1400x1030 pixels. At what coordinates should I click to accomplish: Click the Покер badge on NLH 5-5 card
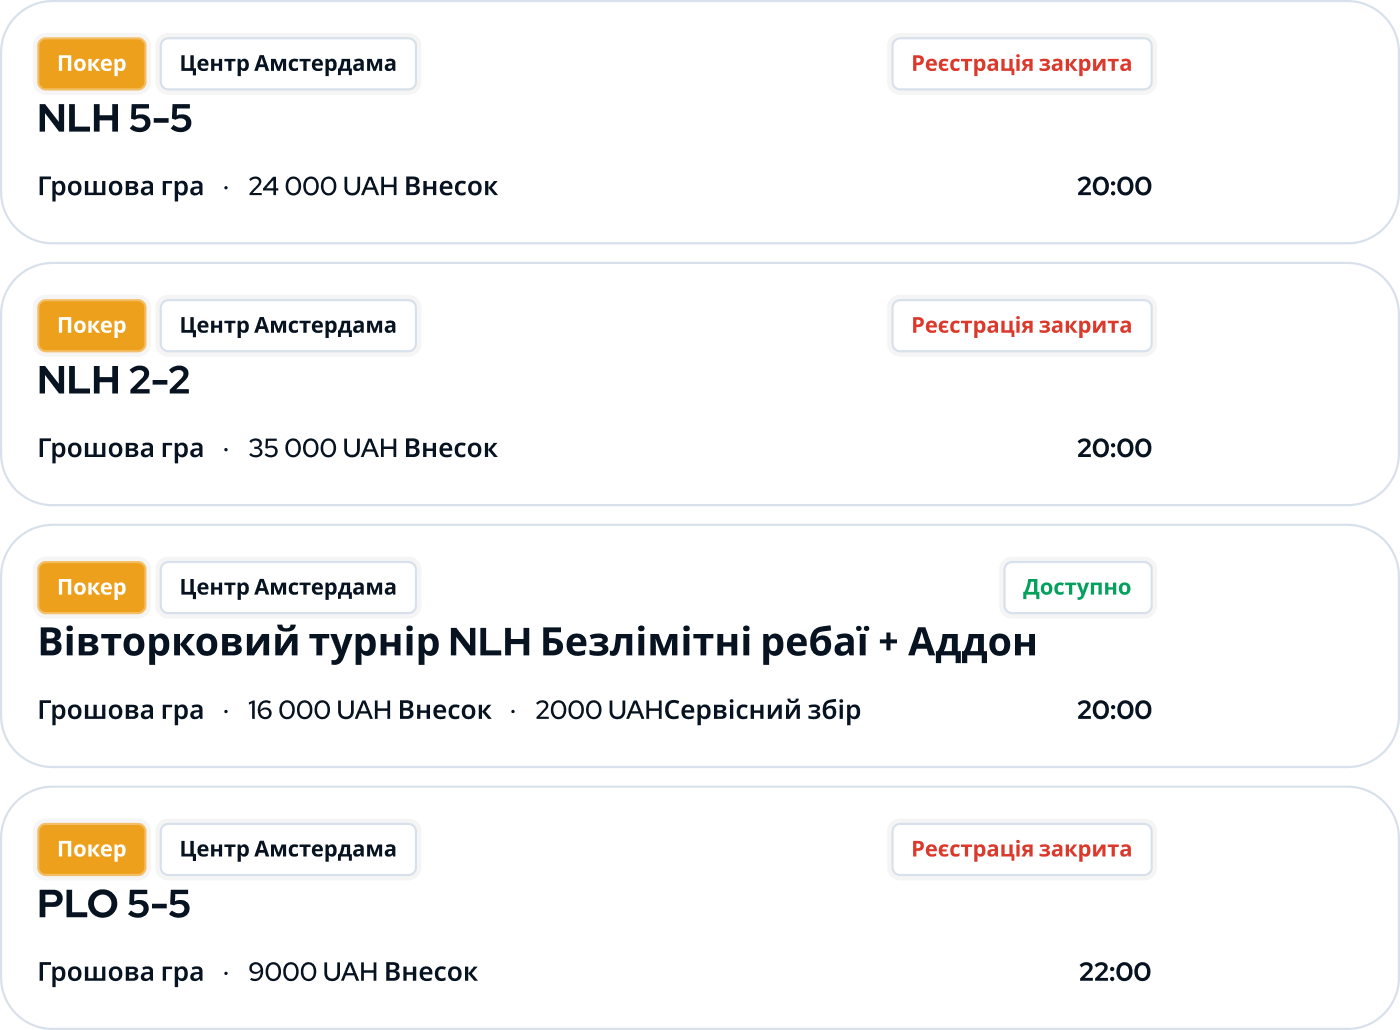pyautogui.click(x=91, y=63)
